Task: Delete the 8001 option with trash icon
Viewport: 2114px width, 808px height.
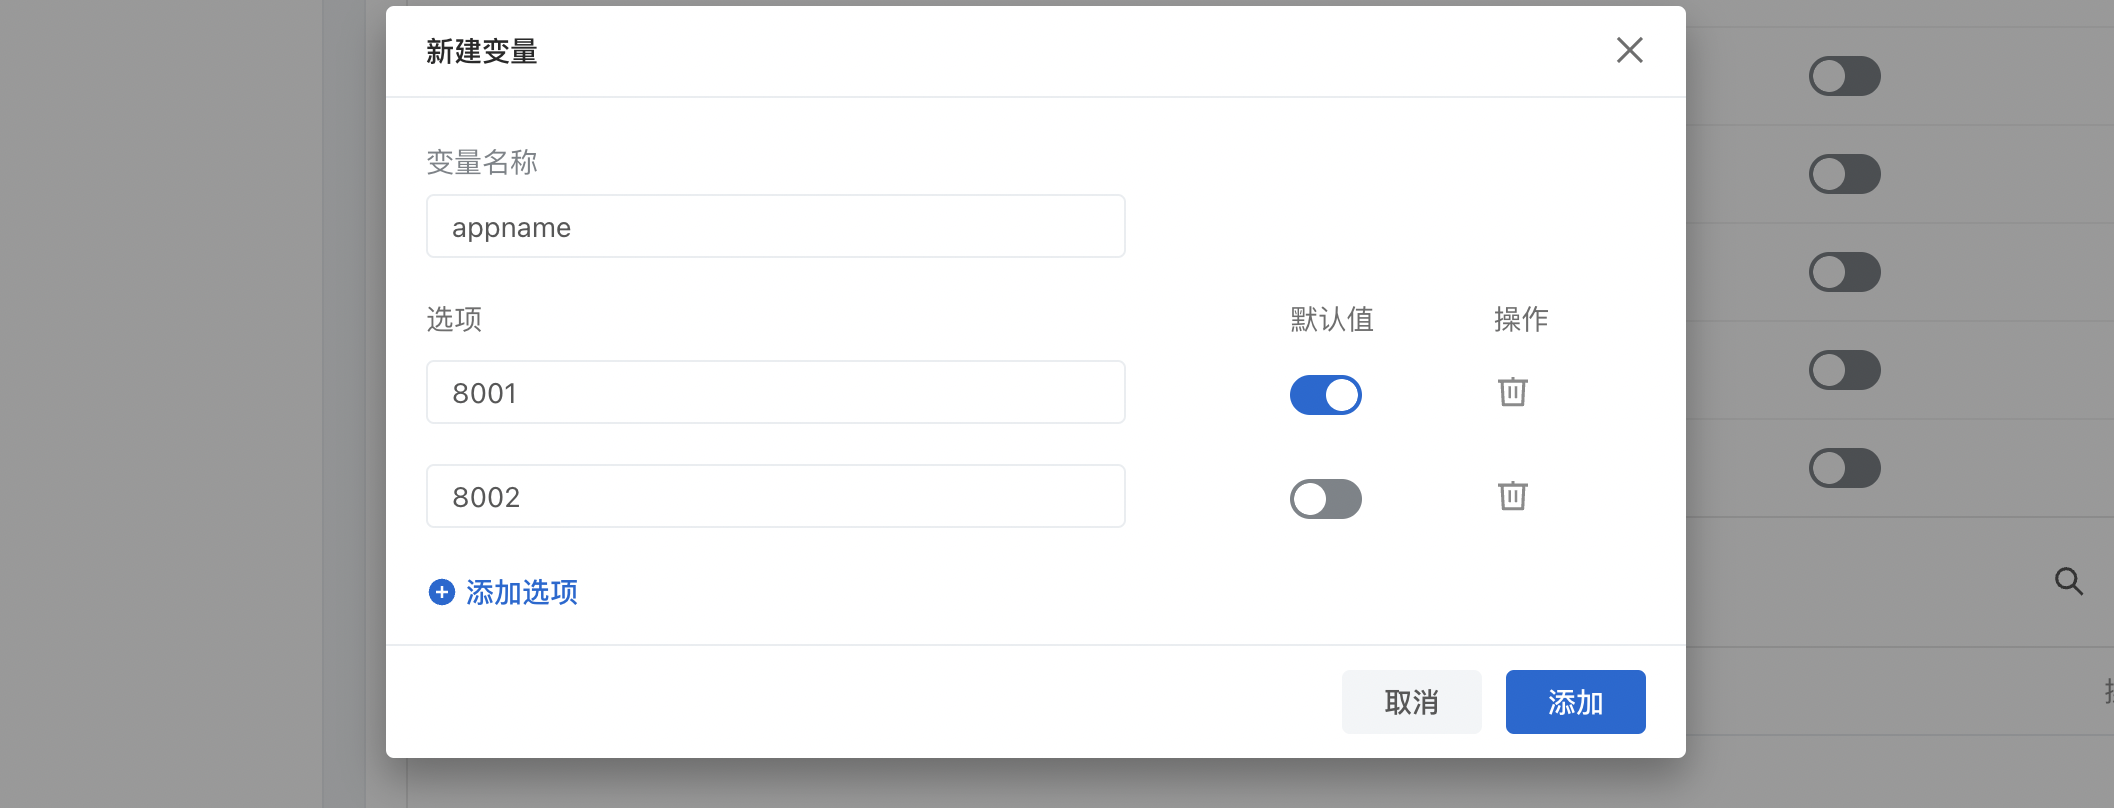Action: pyautogui.click(x=1512, y=392)
